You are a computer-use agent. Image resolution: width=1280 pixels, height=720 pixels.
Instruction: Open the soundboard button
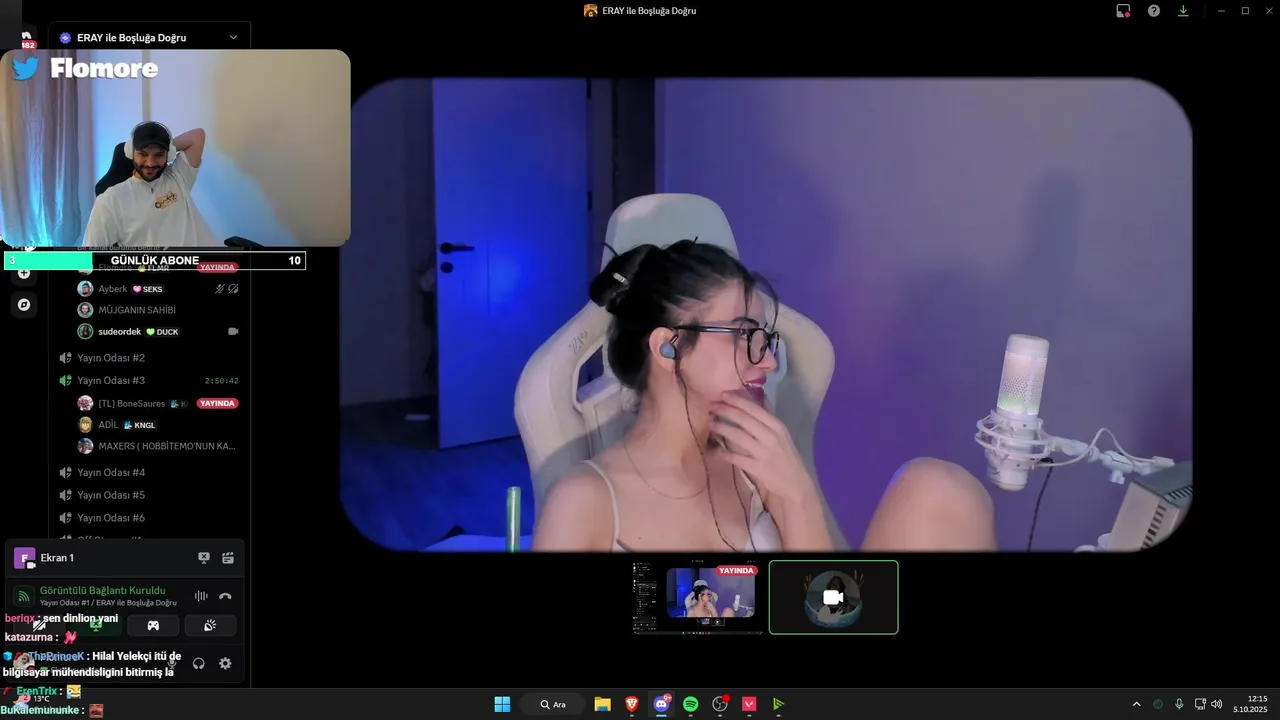pos(210,626)
